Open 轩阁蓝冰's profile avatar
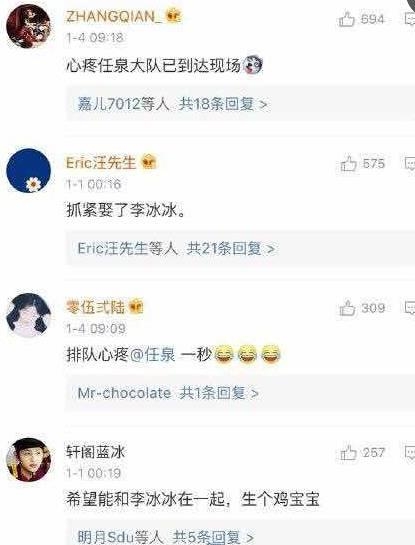 29,459
